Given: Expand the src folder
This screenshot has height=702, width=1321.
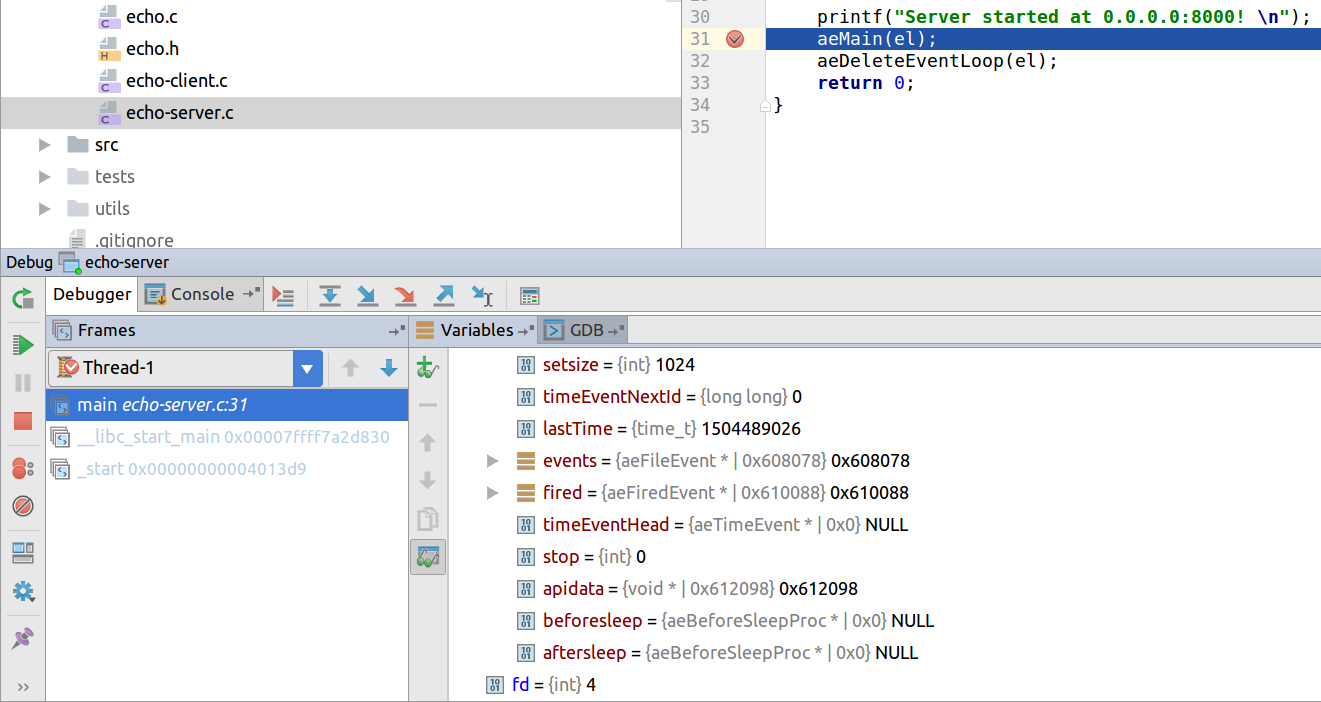Looking at the screenshot, I should [44, 145].
